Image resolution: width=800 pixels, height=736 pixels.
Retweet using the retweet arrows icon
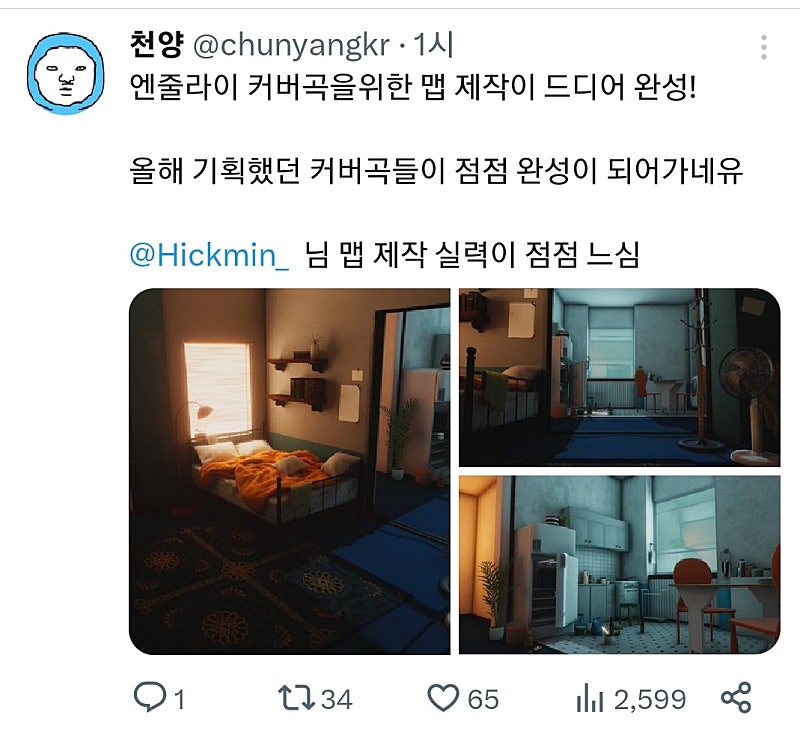[x=296, y=698]
